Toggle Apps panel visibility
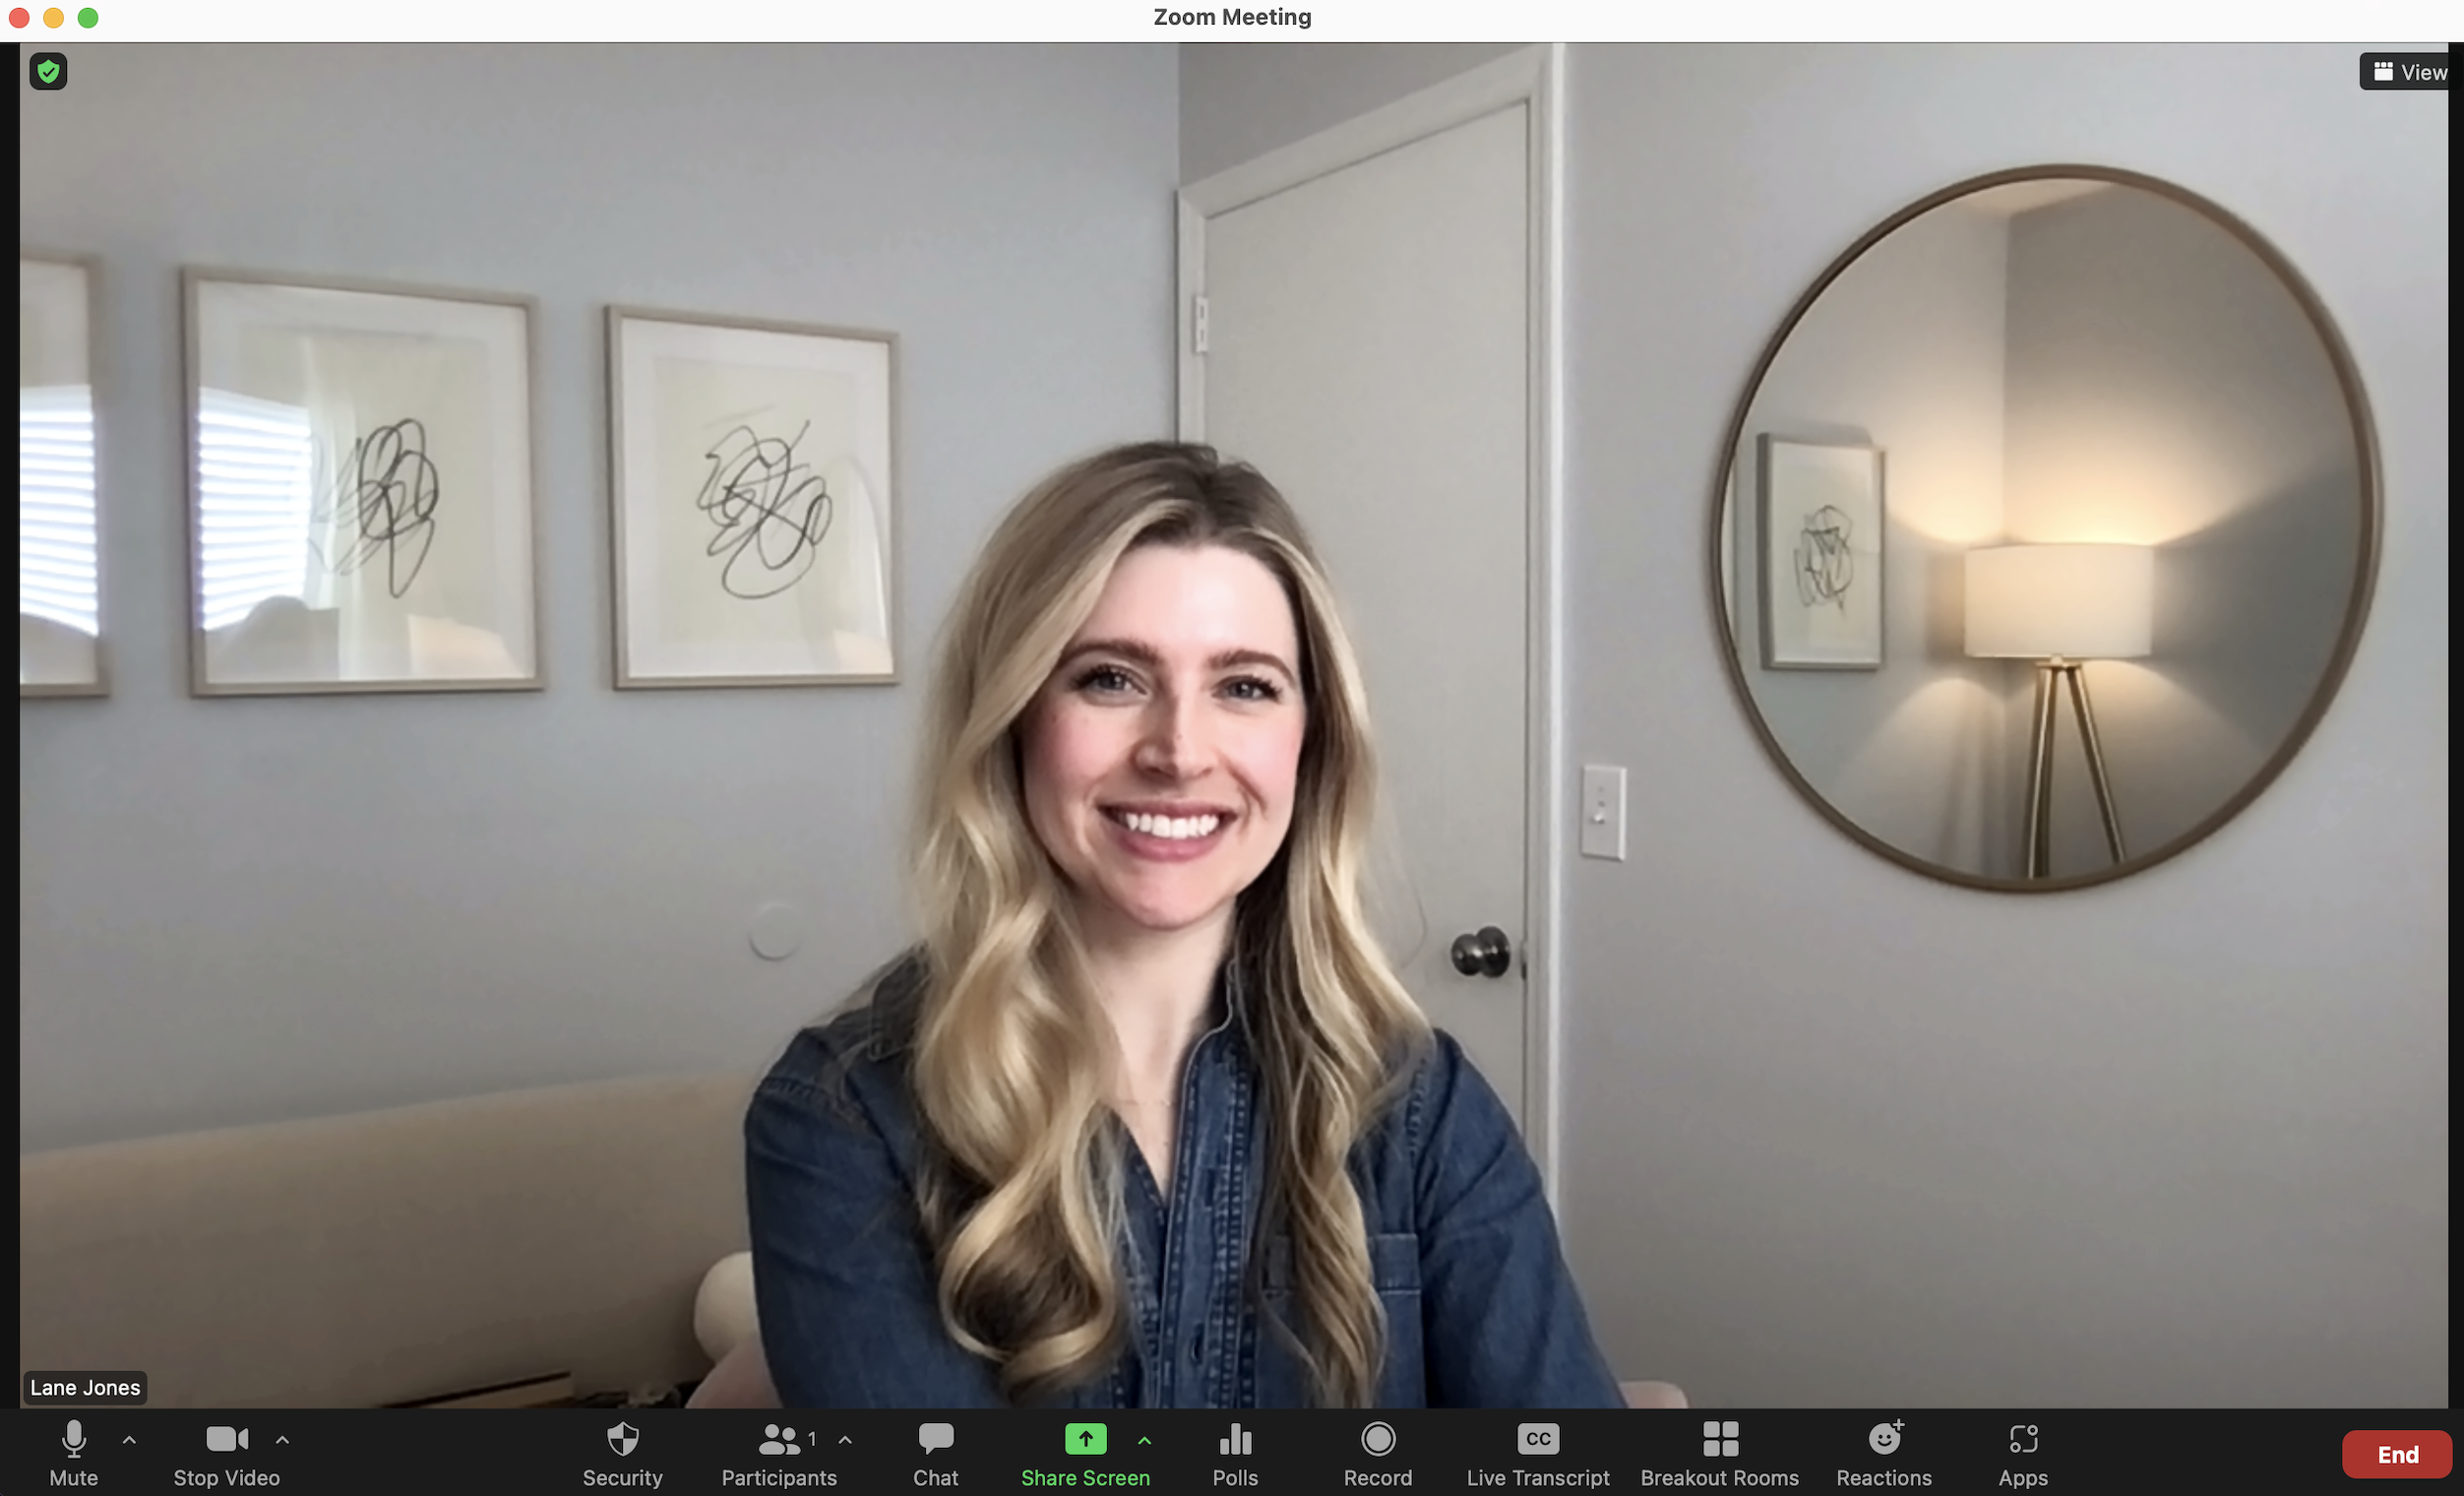This screenshot has height=1496, width=2464. (2020, 1454)
